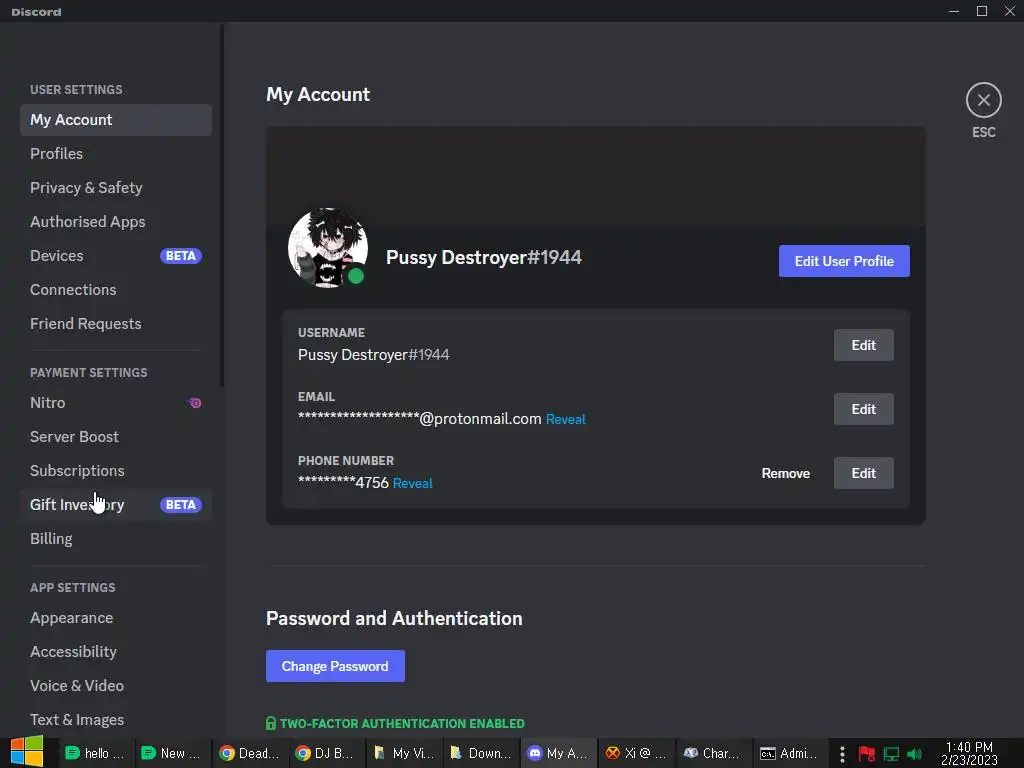Open the taskbar clock showing 1:40 PM
Viewport: 1024px width, 768px height.
(969, 754)
